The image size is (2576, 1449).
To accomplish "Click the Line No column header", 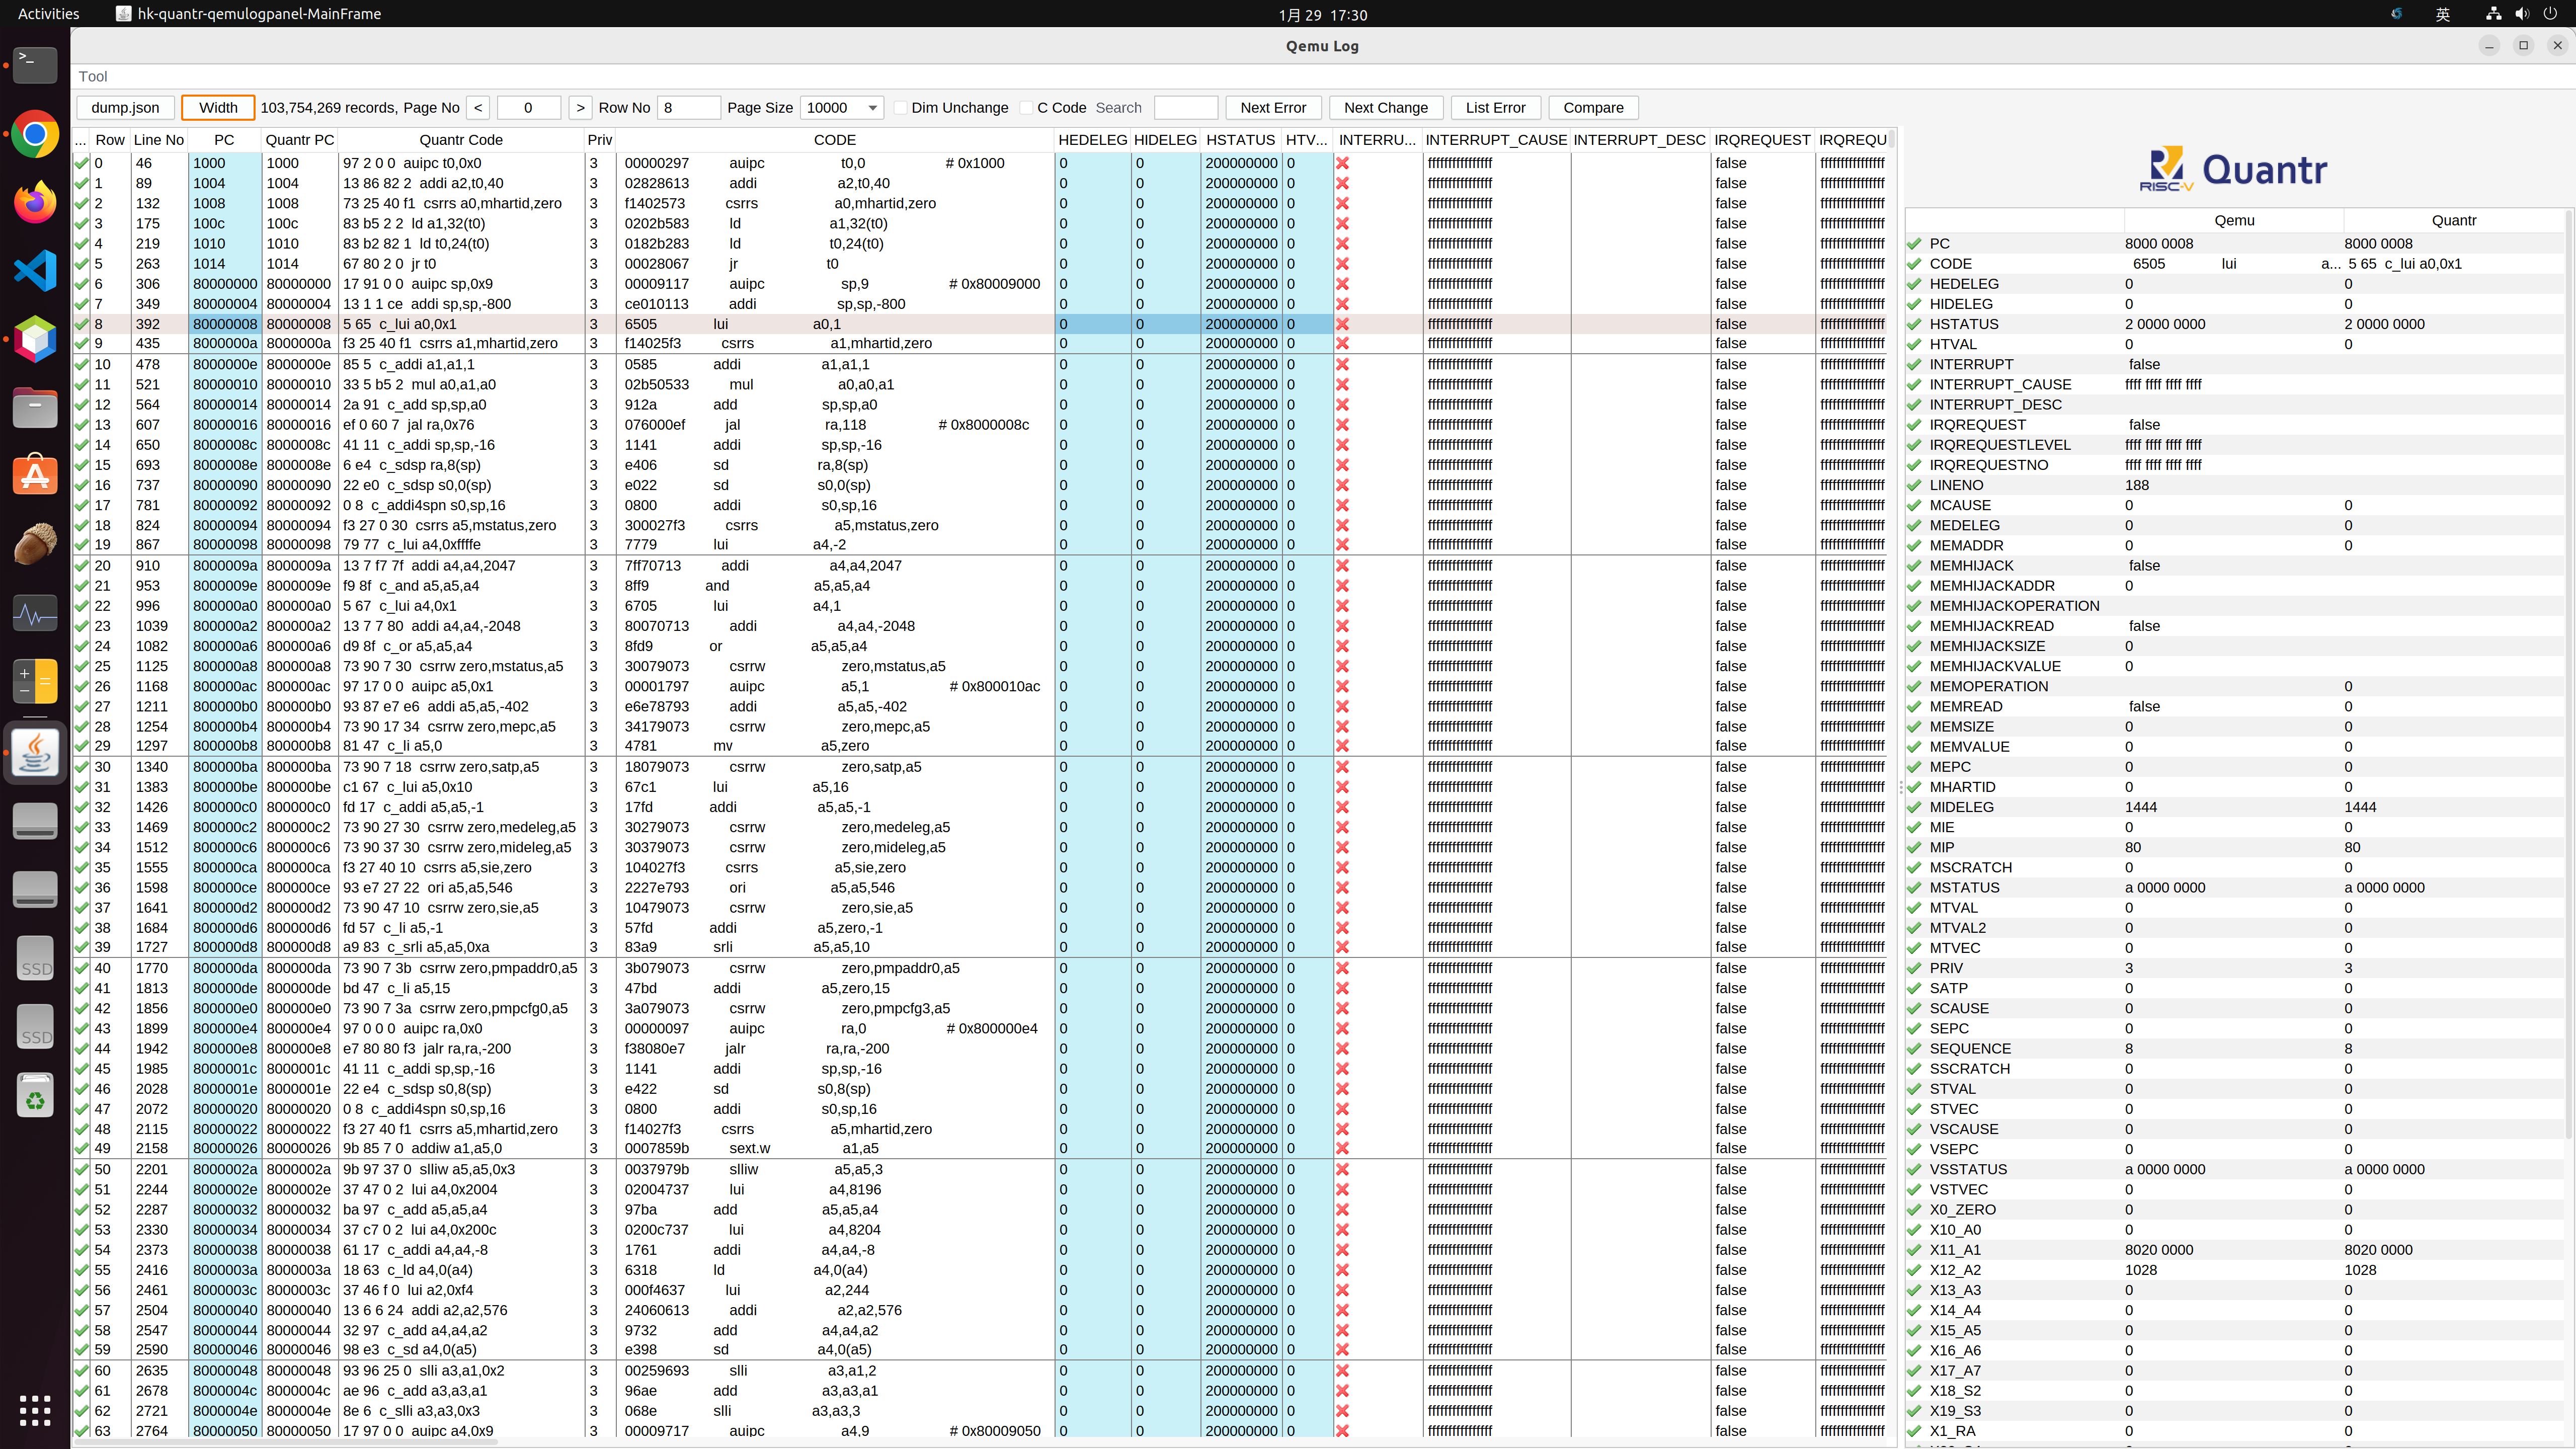I will coord(159,140).
